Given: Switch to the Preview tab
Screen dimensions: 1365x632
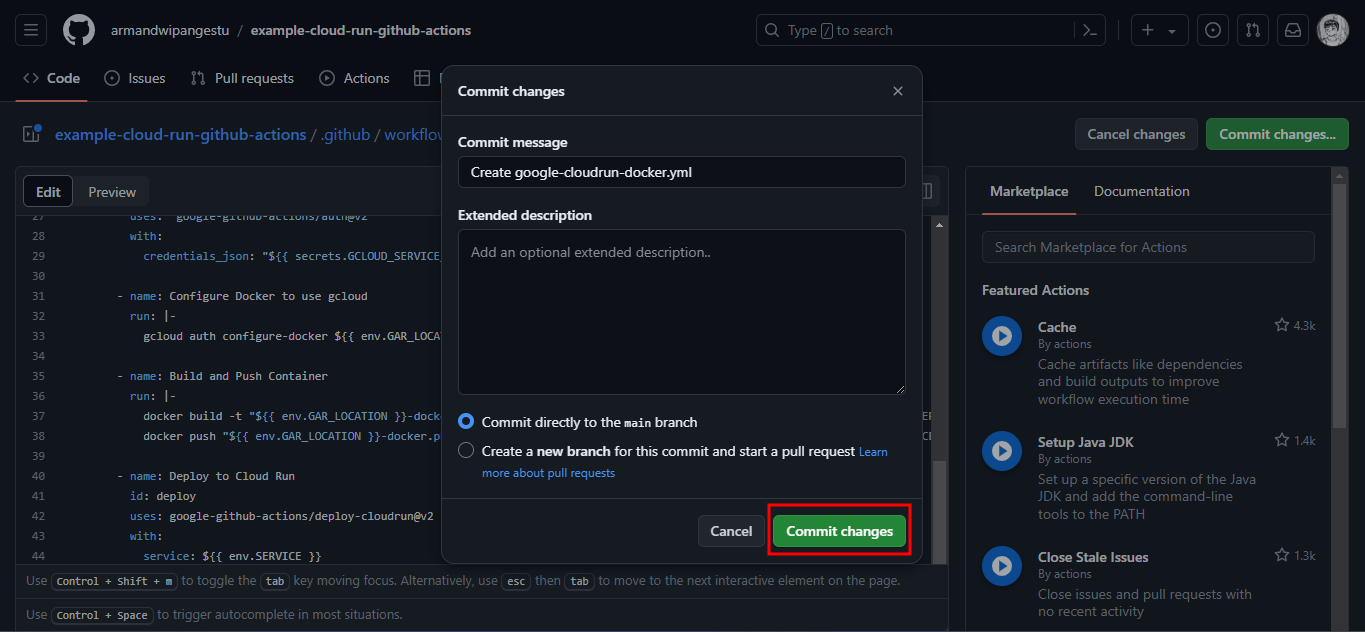Looking at the screenshot, I should (111, 191).
